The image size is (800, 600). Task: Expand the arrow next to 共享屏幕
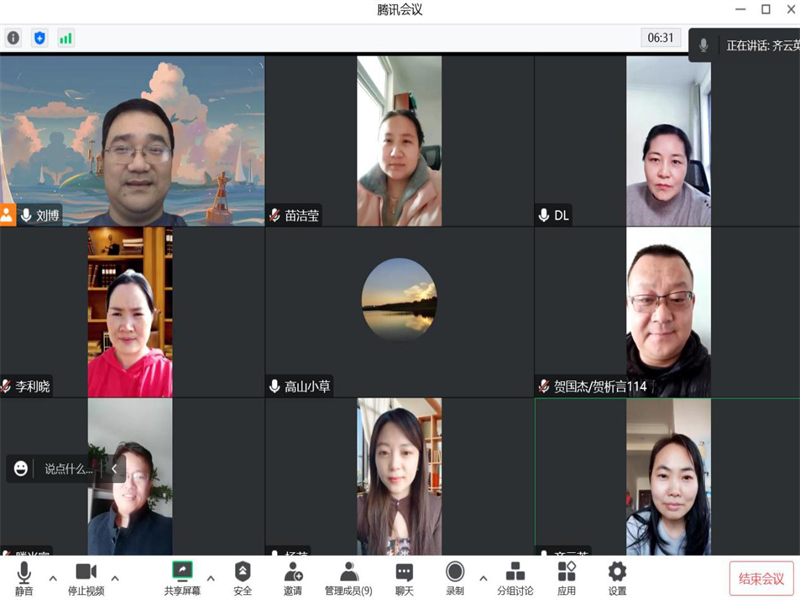[210, 578]
